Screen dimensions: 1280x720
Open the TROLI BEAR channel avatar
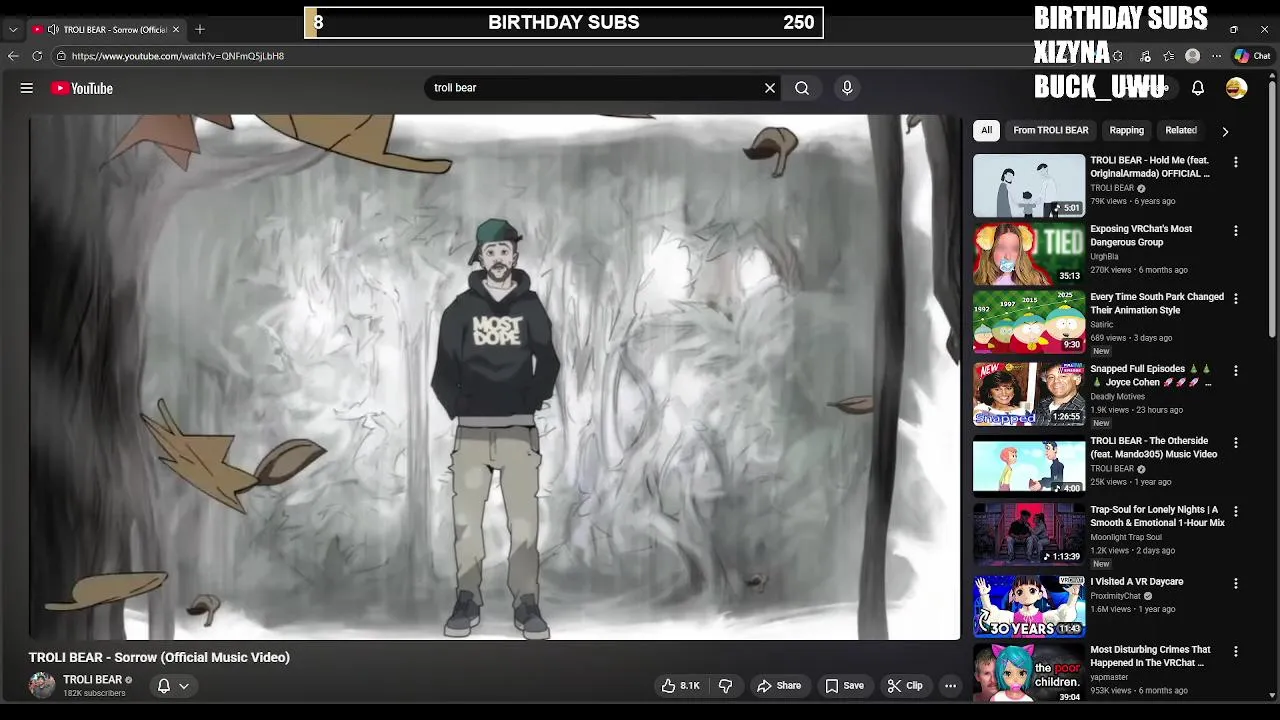pos(42,685)
